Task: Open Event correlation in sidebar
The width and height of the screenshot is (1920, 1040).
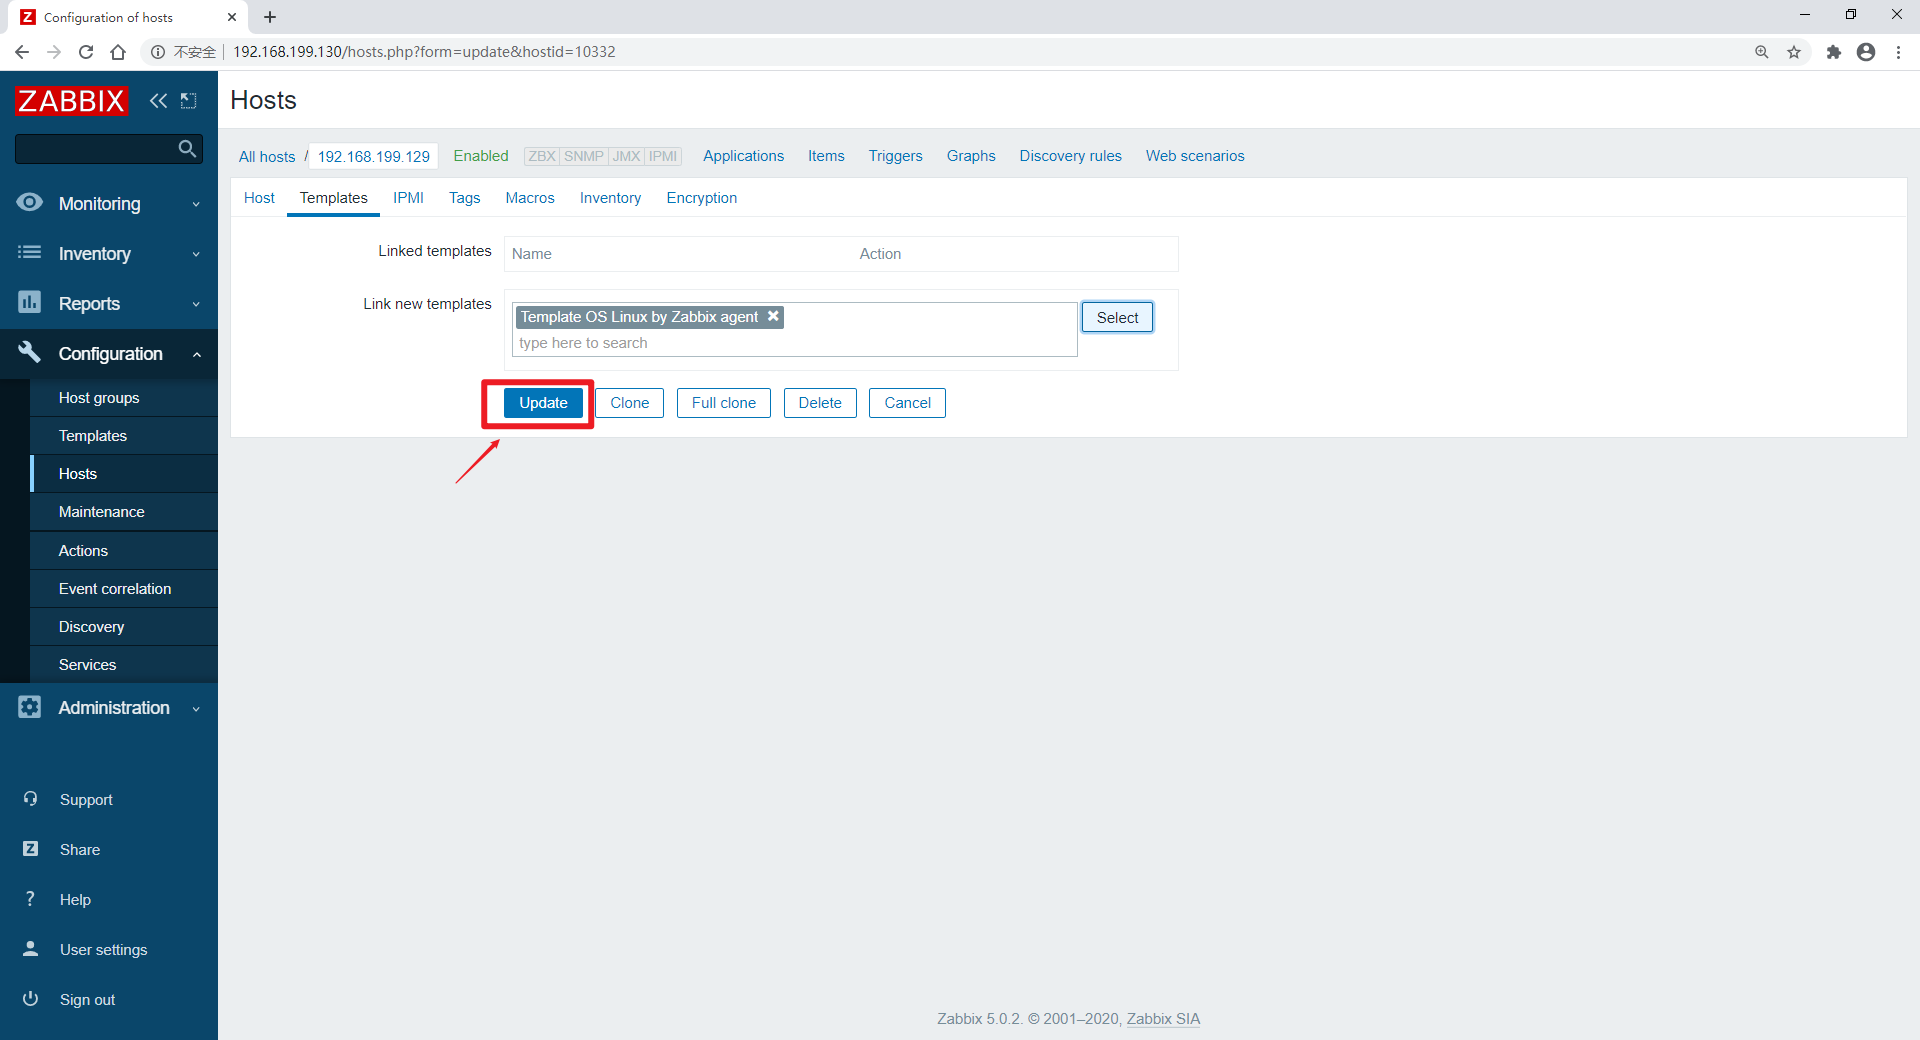Action: point(124,588)
